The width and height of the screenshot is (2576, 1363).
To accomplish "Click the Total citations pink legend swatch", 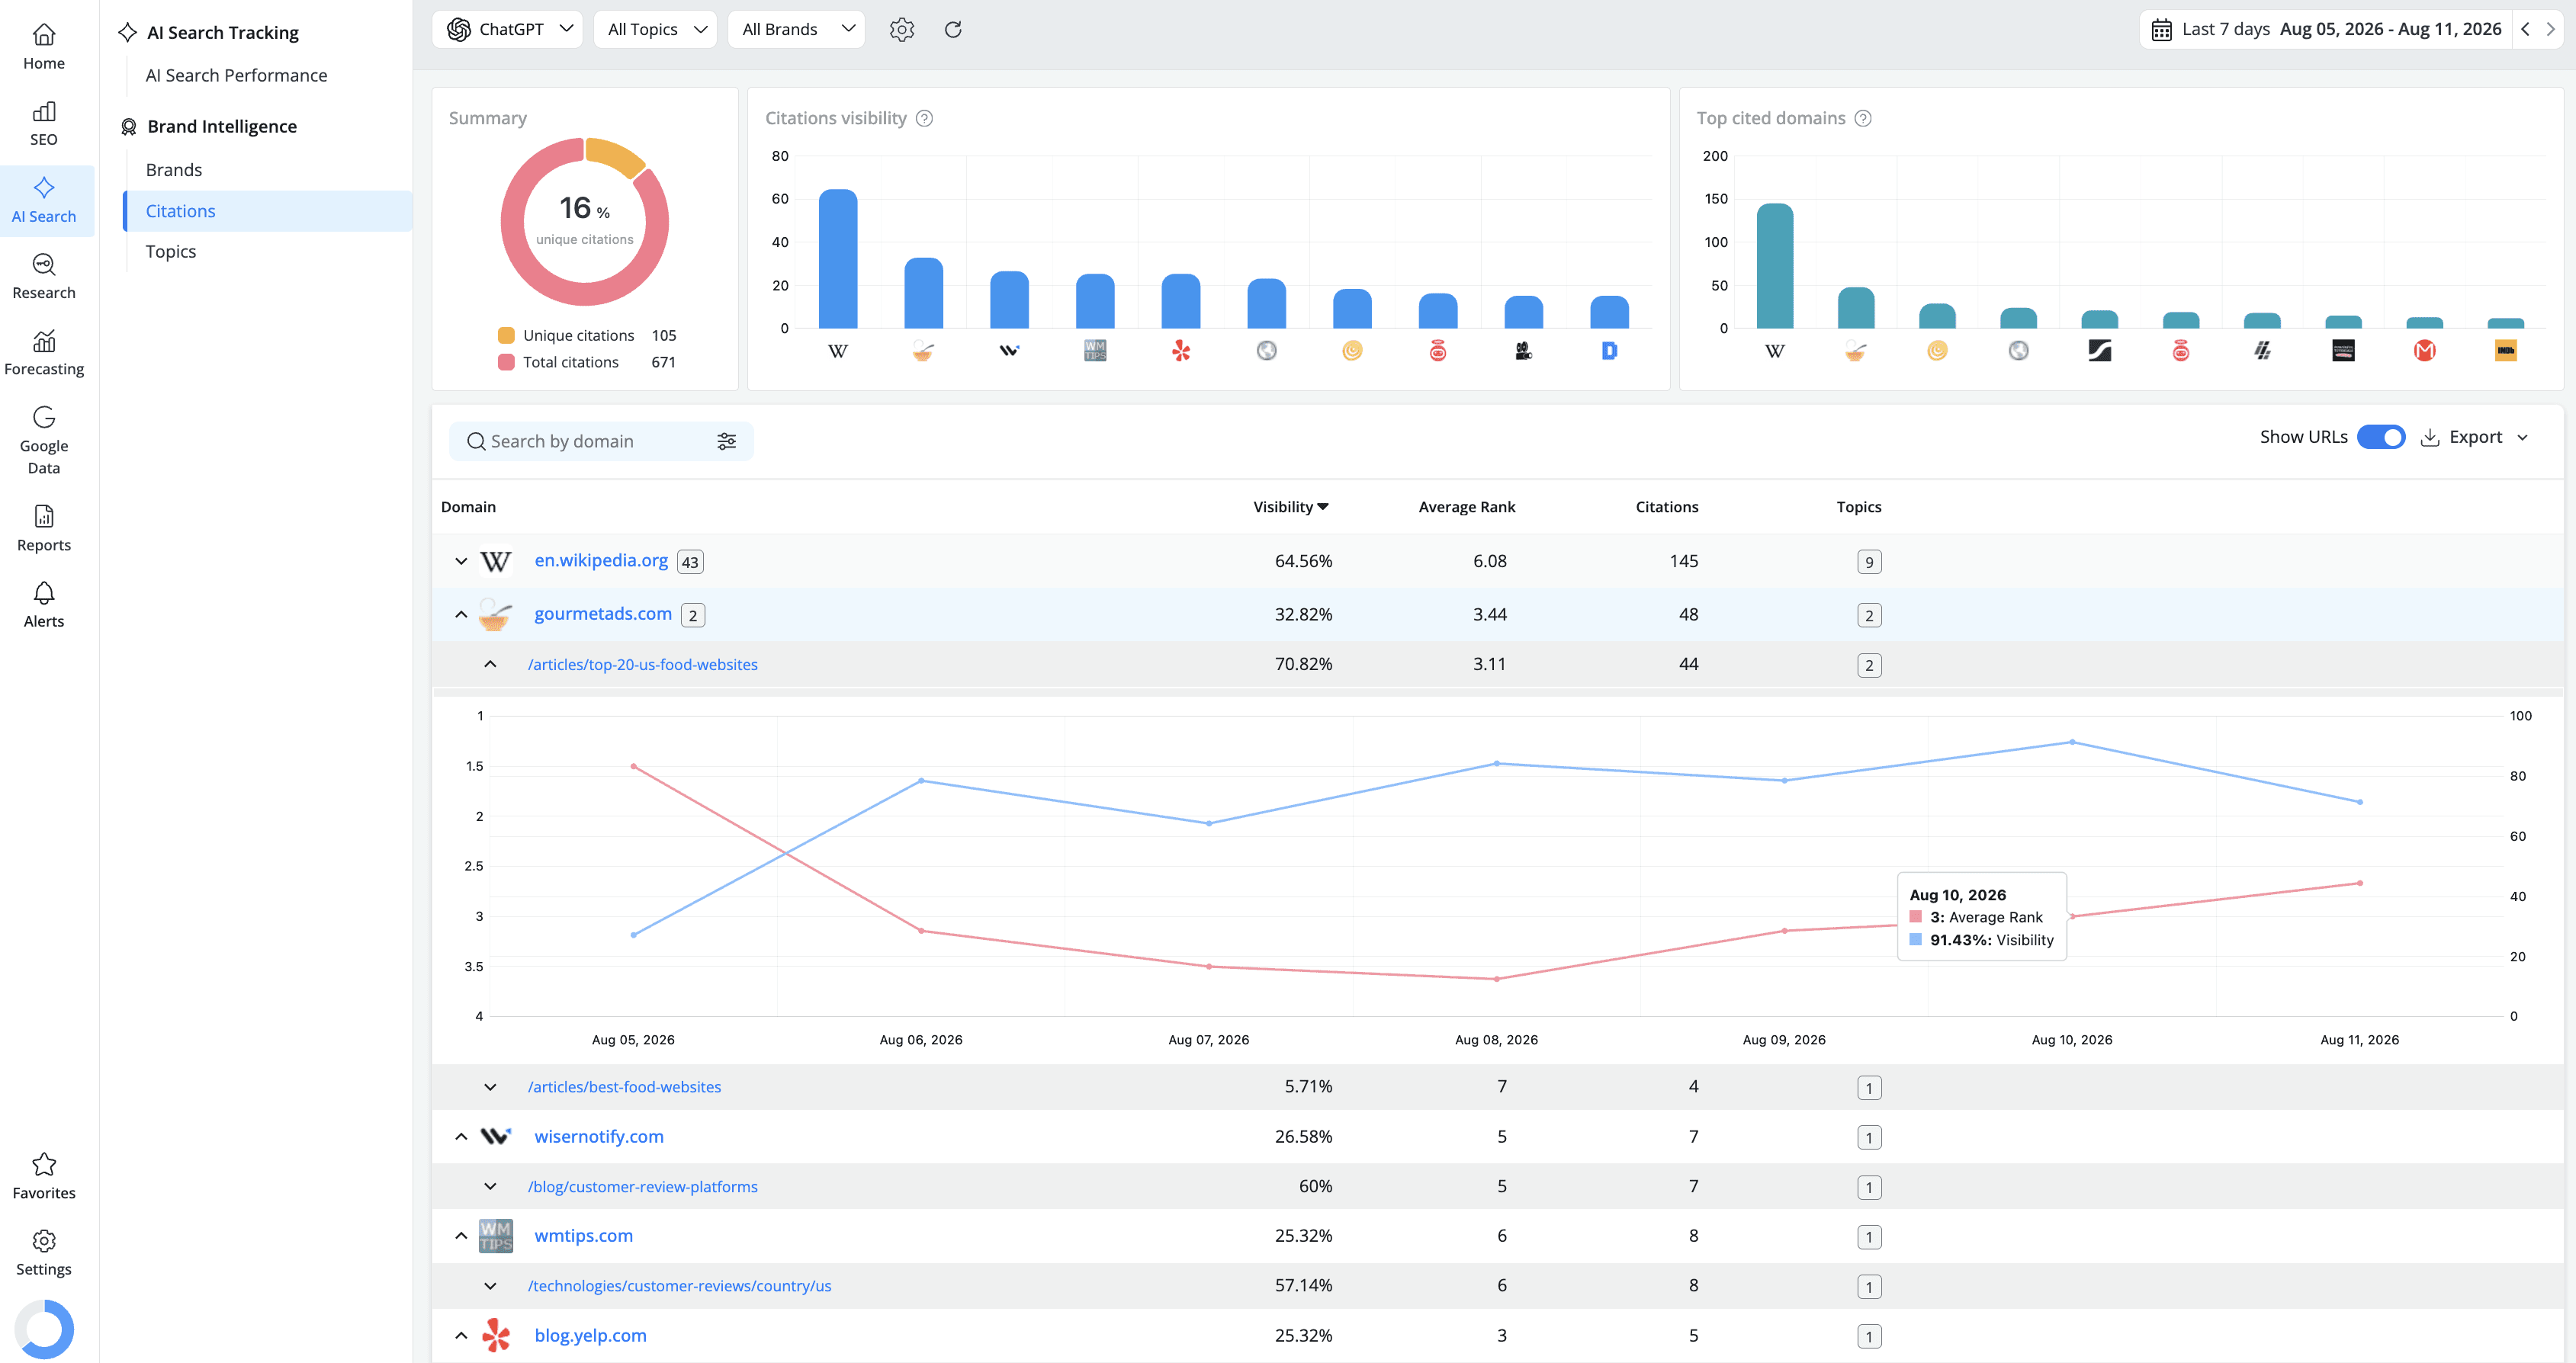I will [506, 362].
